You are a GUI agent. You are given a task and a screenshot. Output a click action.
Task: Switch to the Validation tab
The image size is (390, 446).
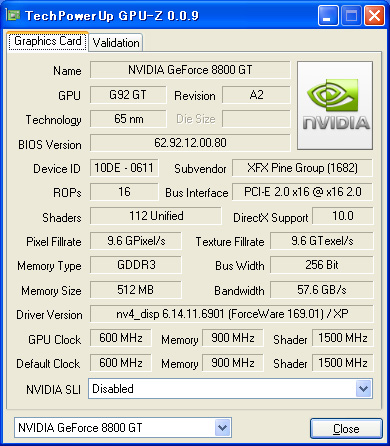pos(116,43)
